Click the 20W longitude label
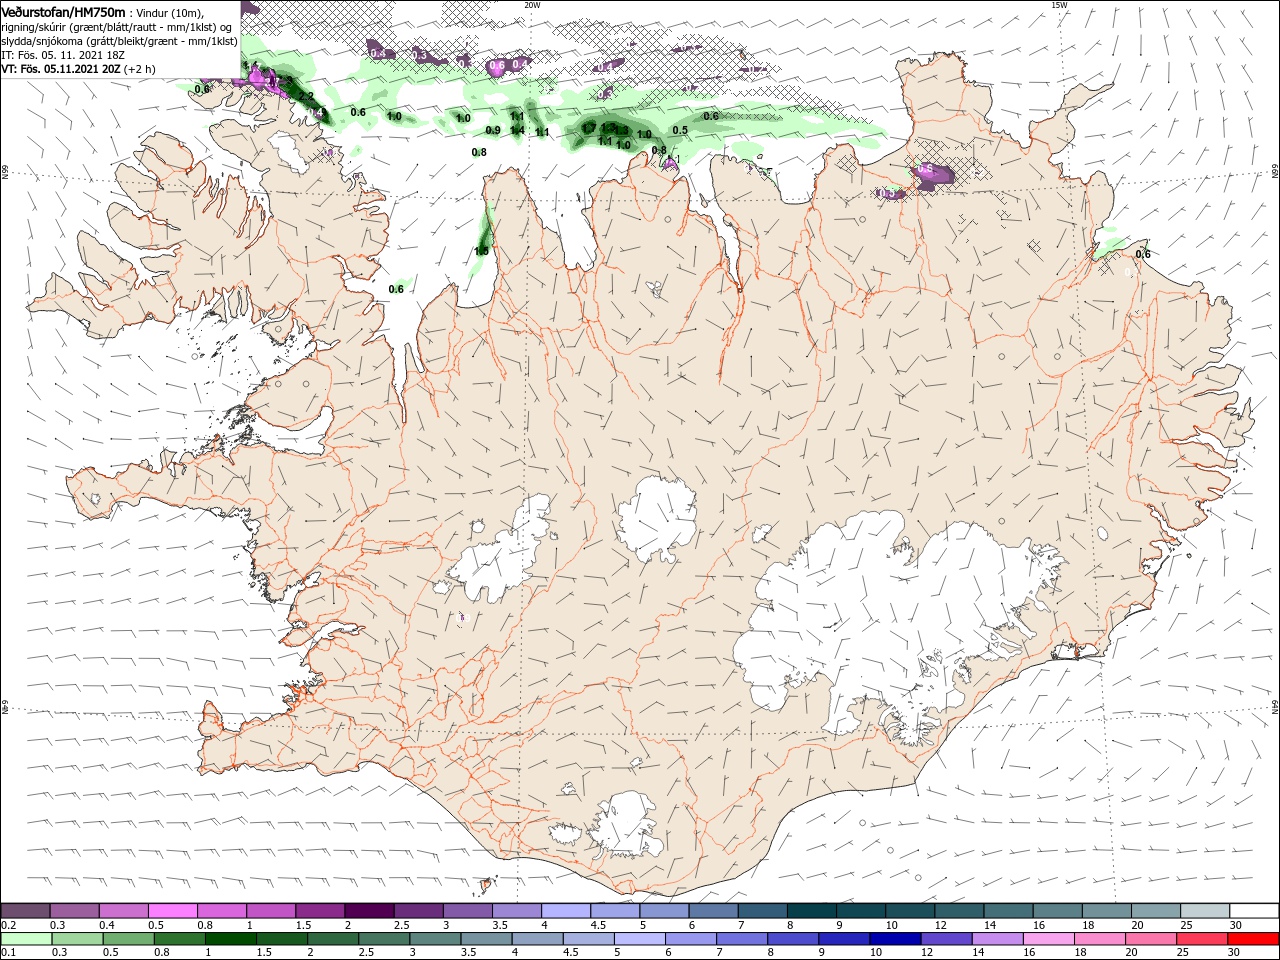The image size is (1280, 960). tap(532, 5)
